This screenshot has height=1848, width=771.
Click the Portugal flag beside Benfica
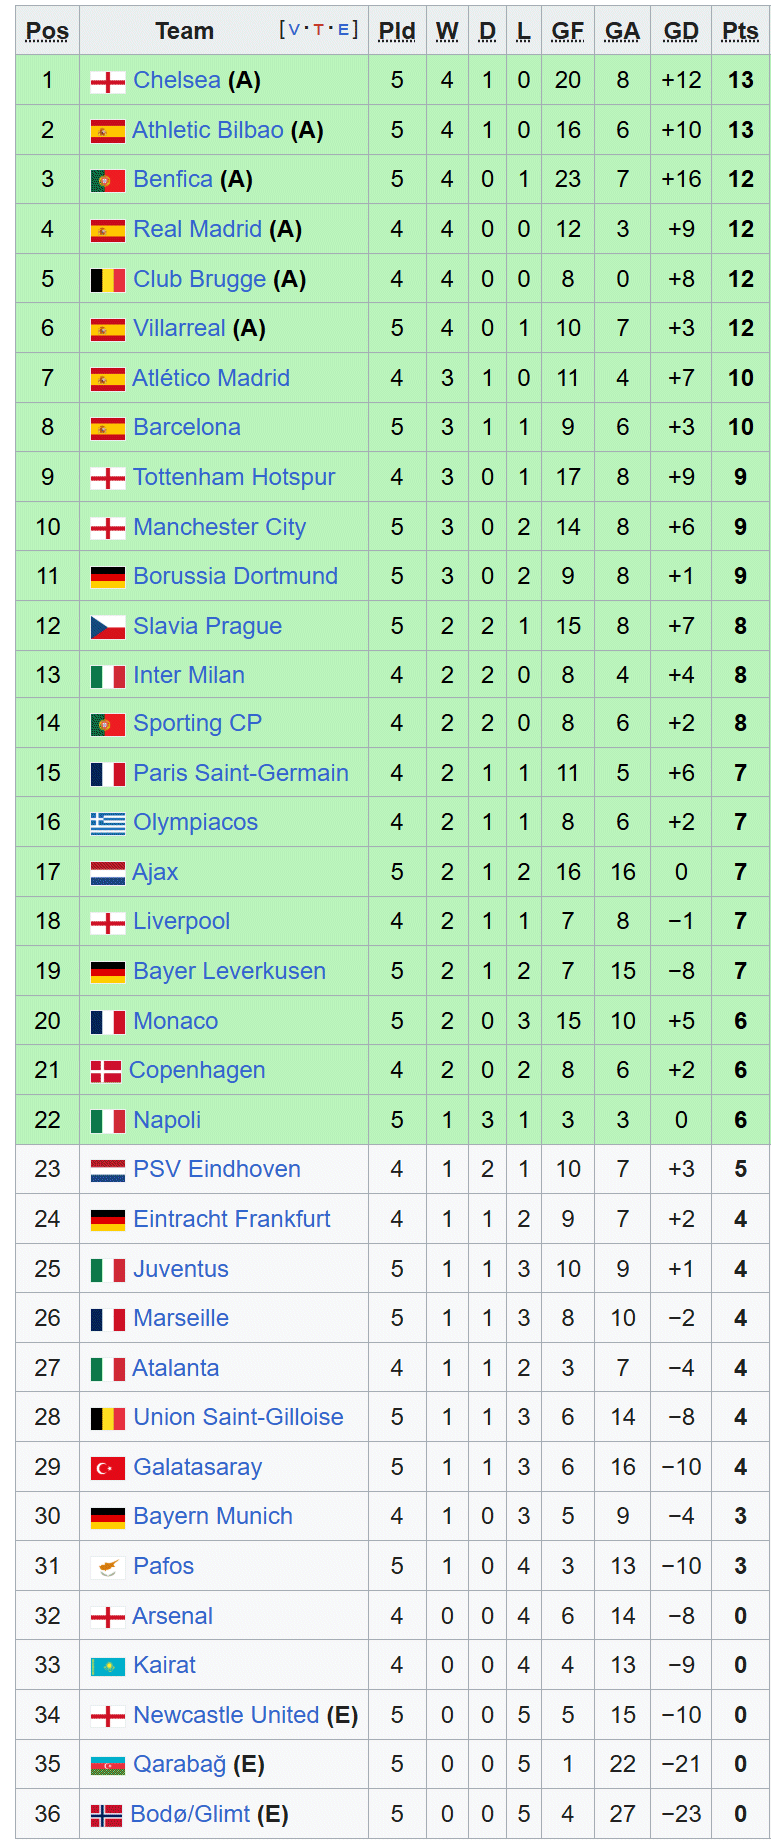[x=107, y=181]
